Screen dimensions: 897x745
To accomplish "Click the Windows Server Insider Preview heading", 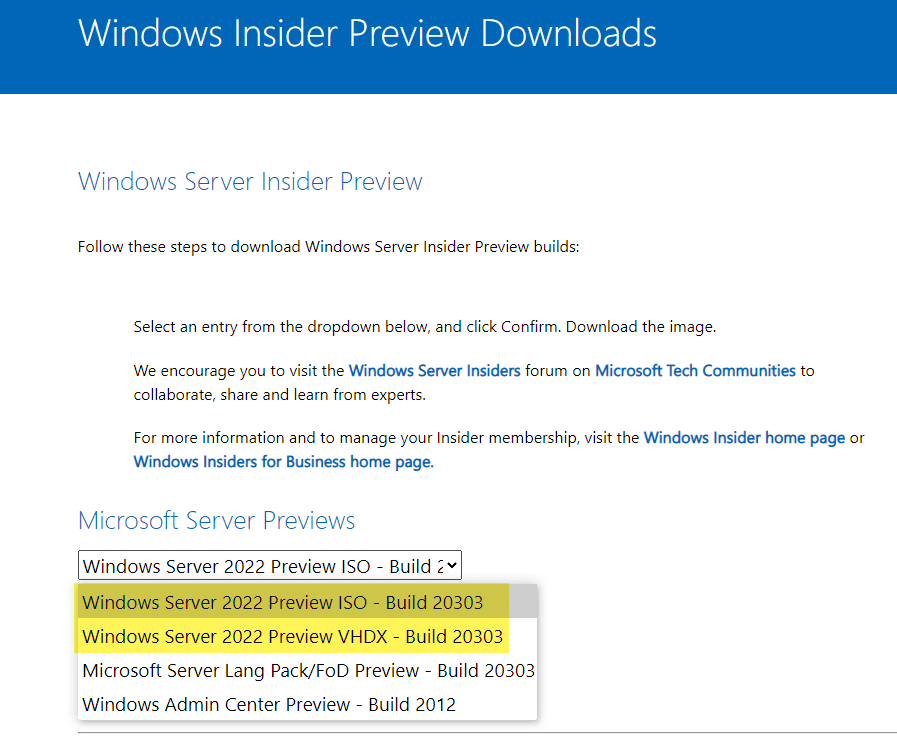I will (x=248, y=181).
